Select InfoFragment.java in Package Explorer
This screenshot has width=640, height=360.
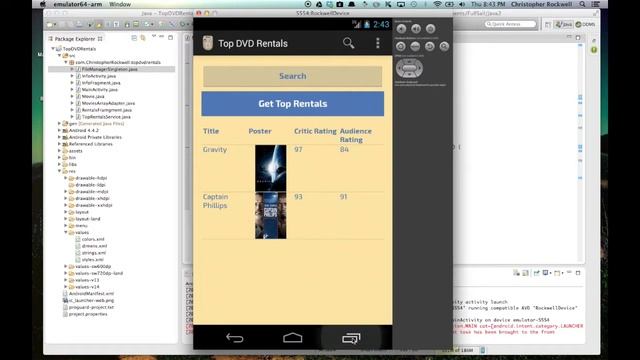coord(101,83)
